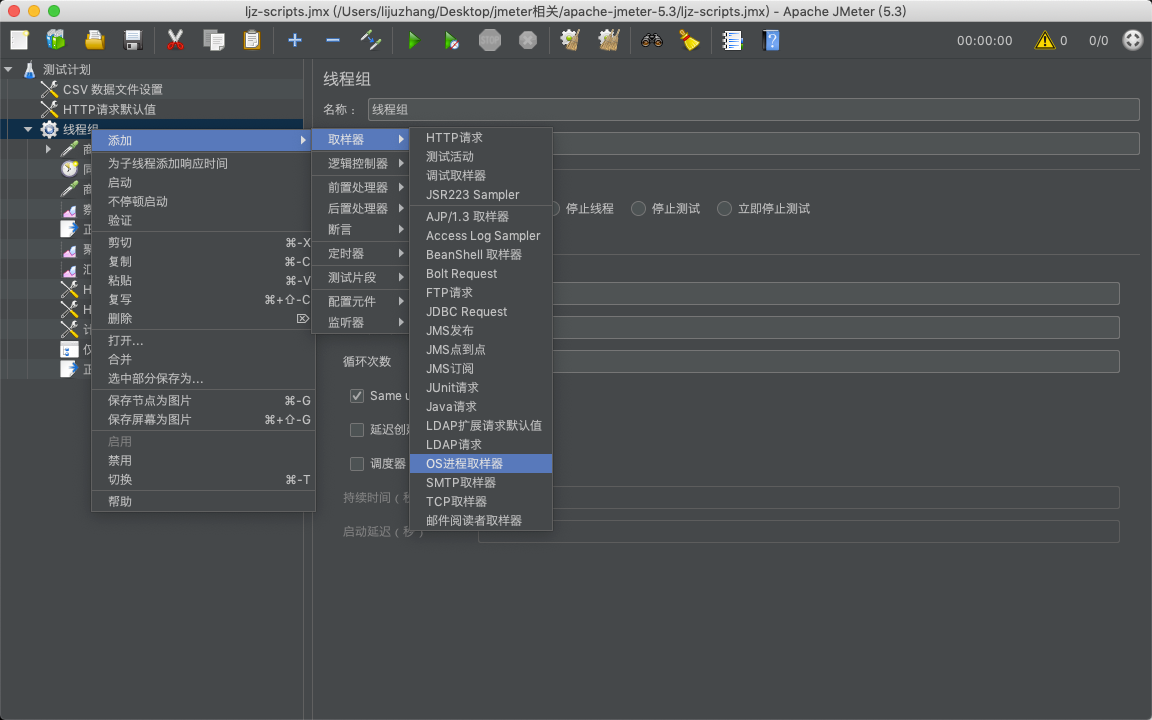Click 选中部分保存为... menu entry
This screenshot has width=1152, height=720.
204,379
